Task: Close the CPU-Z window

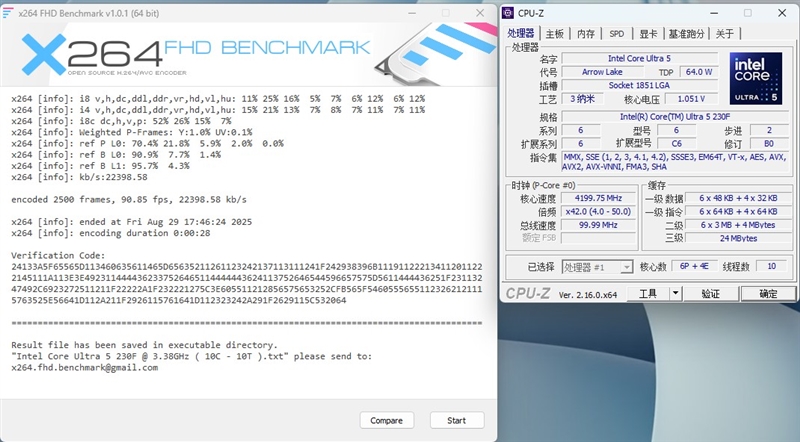Action: point(781,13)
